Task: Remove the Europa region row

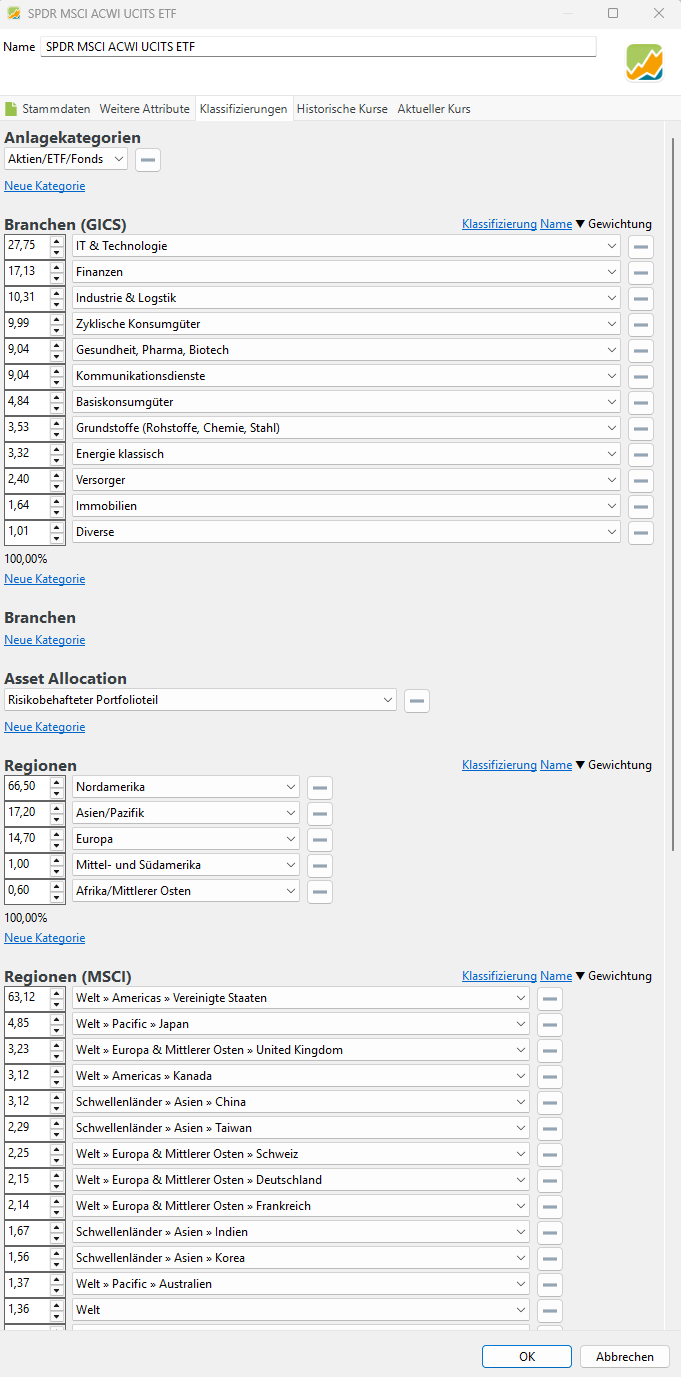Action: click(320, 839)
